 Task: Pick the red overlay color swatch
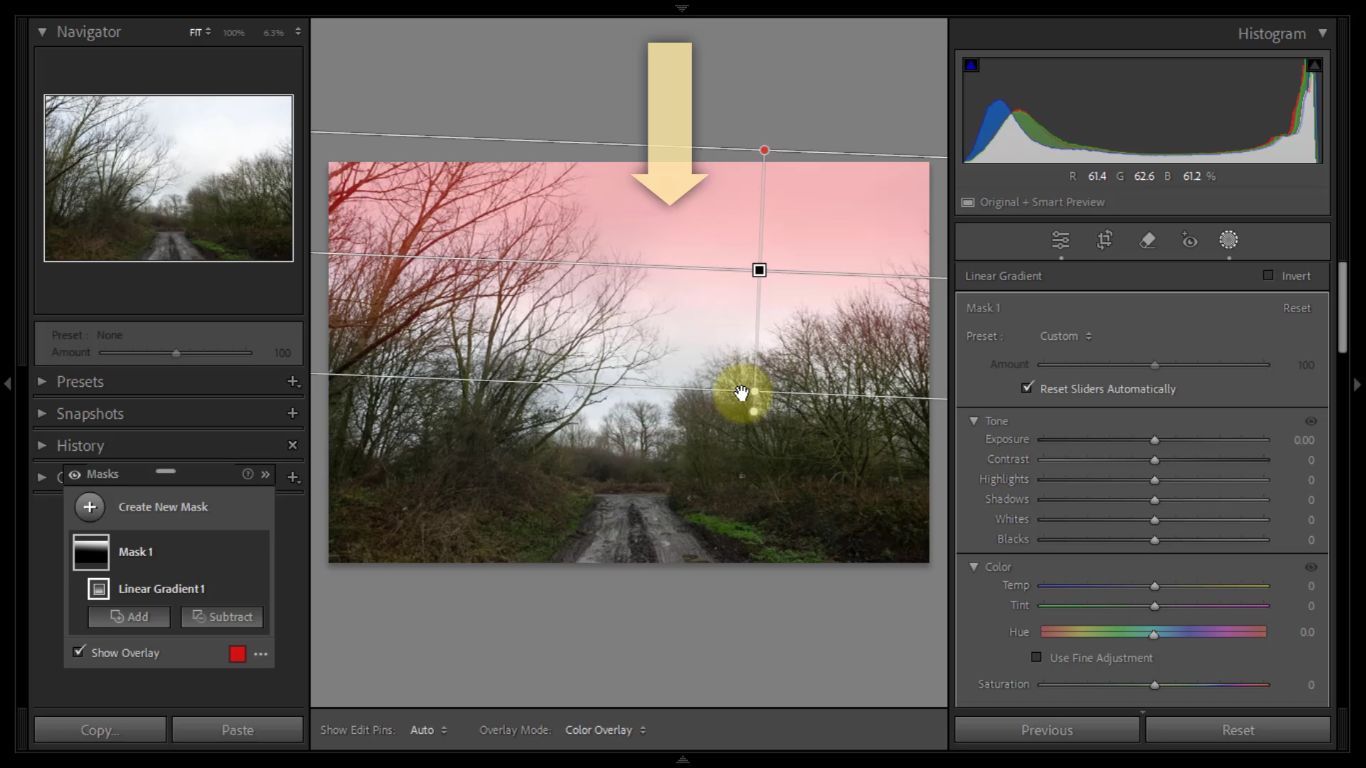tap(237, 654)
